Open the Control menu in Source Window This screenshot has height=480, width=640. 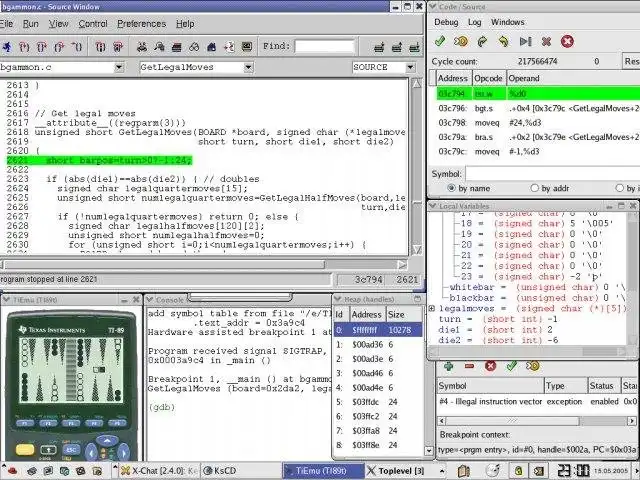point(93,24)
